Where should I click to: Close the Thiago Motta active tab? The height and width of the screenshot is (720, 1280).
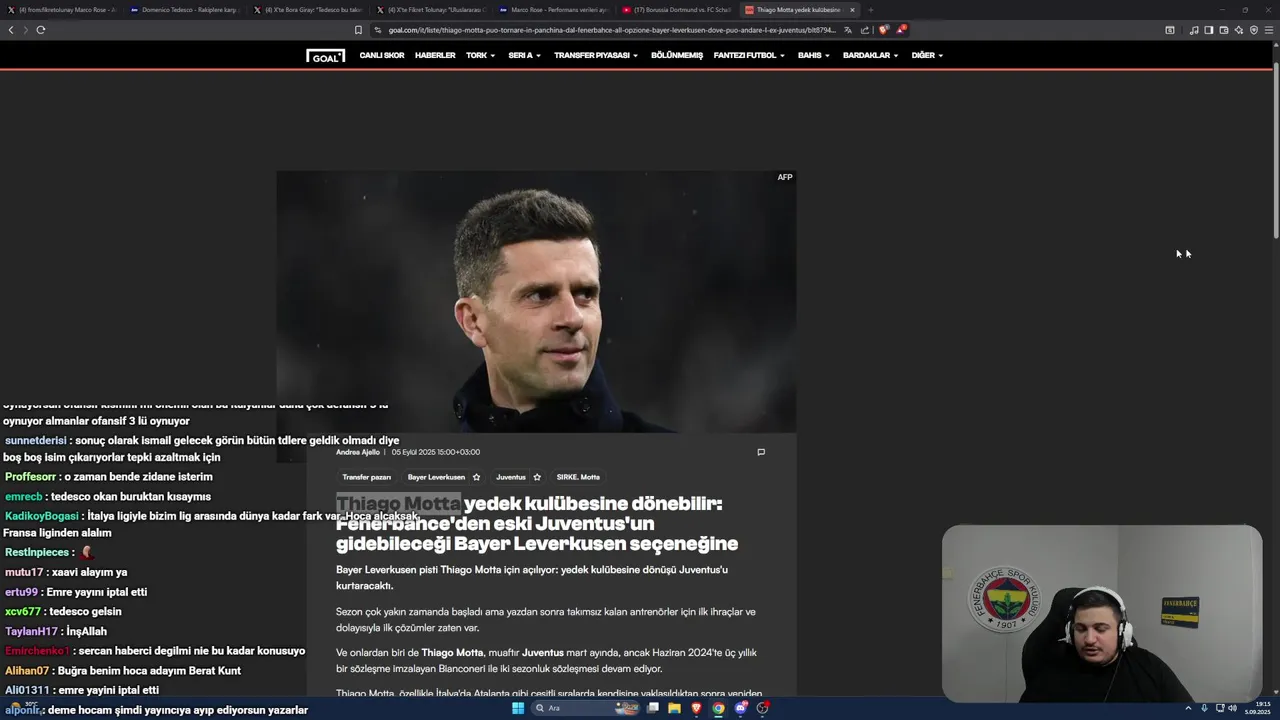pyautogui.click(x=852, y=10)
